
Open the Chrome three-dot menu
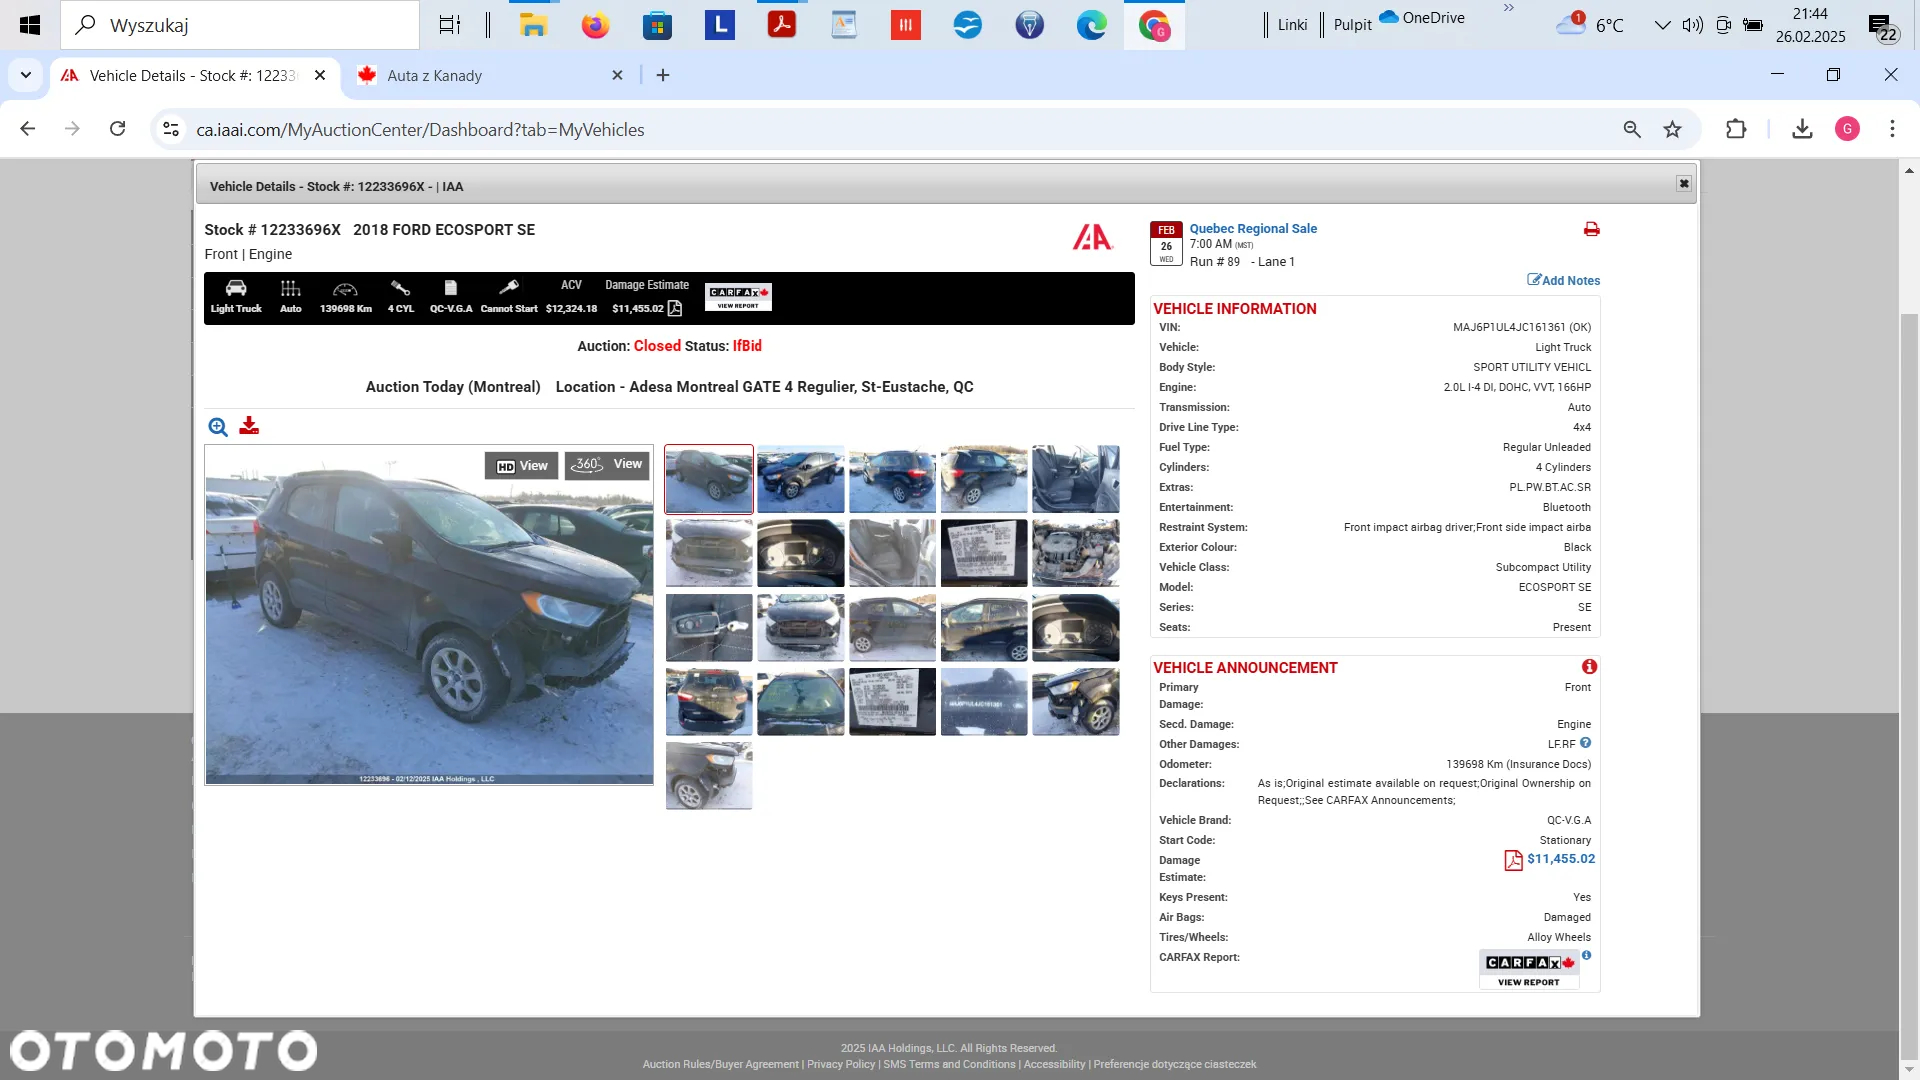coord(1892,129)
